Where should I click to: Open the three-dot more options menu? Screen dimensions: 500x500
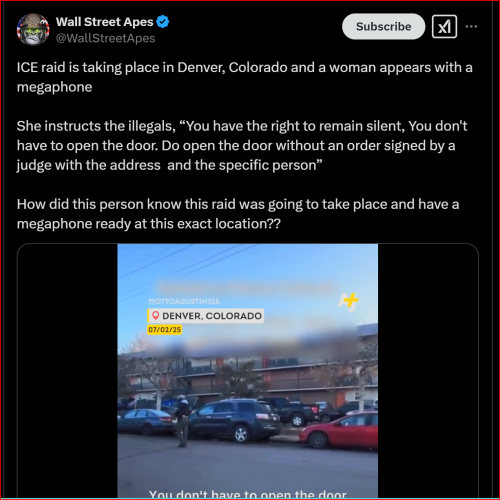pyautogui.click(x=471, y=26)
